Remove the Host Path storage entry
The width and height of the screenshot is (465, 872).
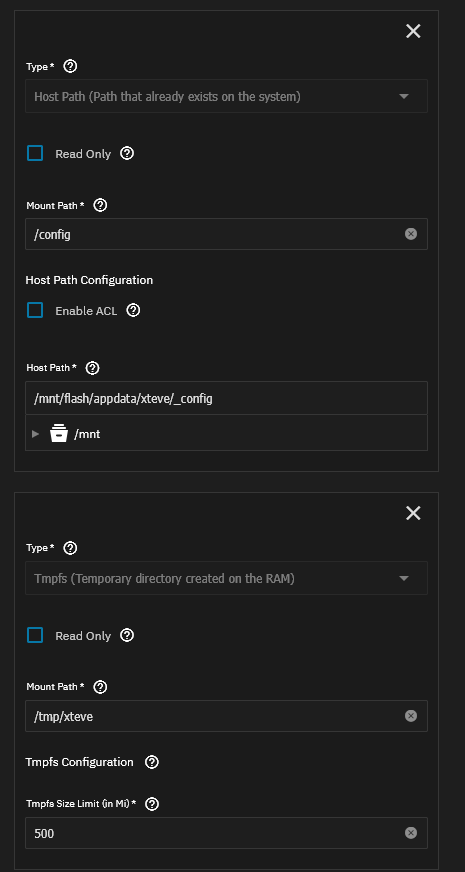413,31
